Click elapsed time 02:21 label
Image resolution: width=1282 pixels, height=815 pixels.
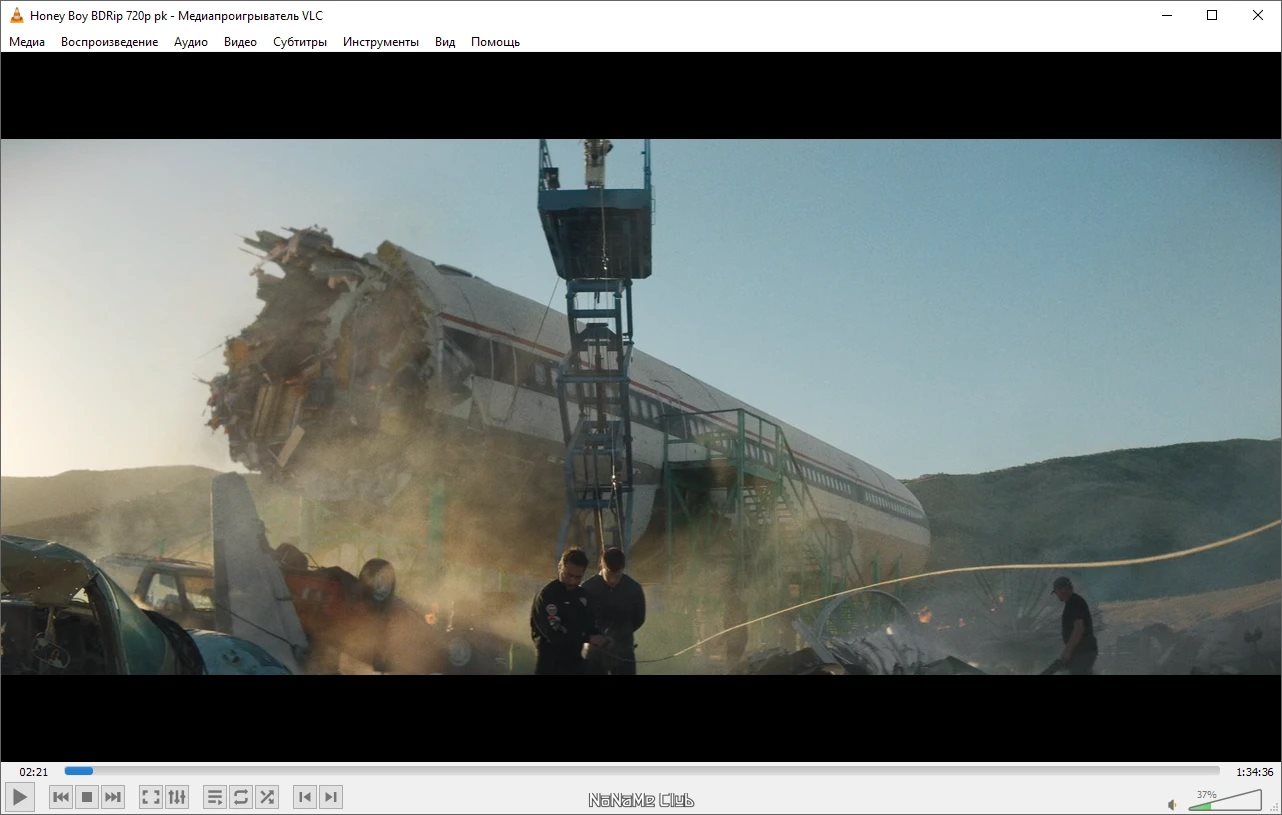click(34, 772)
